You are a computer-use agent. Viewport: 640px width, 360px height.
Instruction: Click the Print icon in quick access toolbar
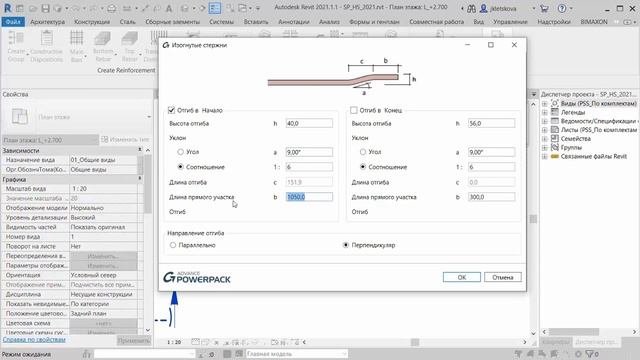coord(111,8)
